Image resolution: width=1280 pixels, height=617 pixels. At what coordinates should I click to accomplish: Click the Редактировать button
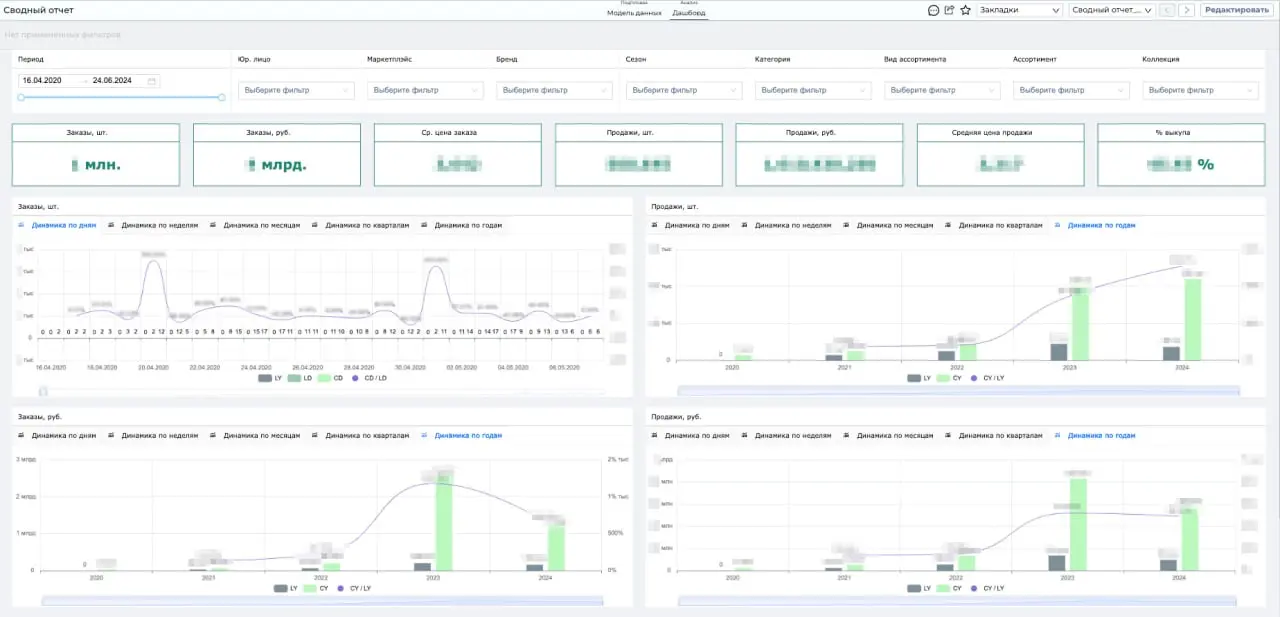[x=1236, y=10]
